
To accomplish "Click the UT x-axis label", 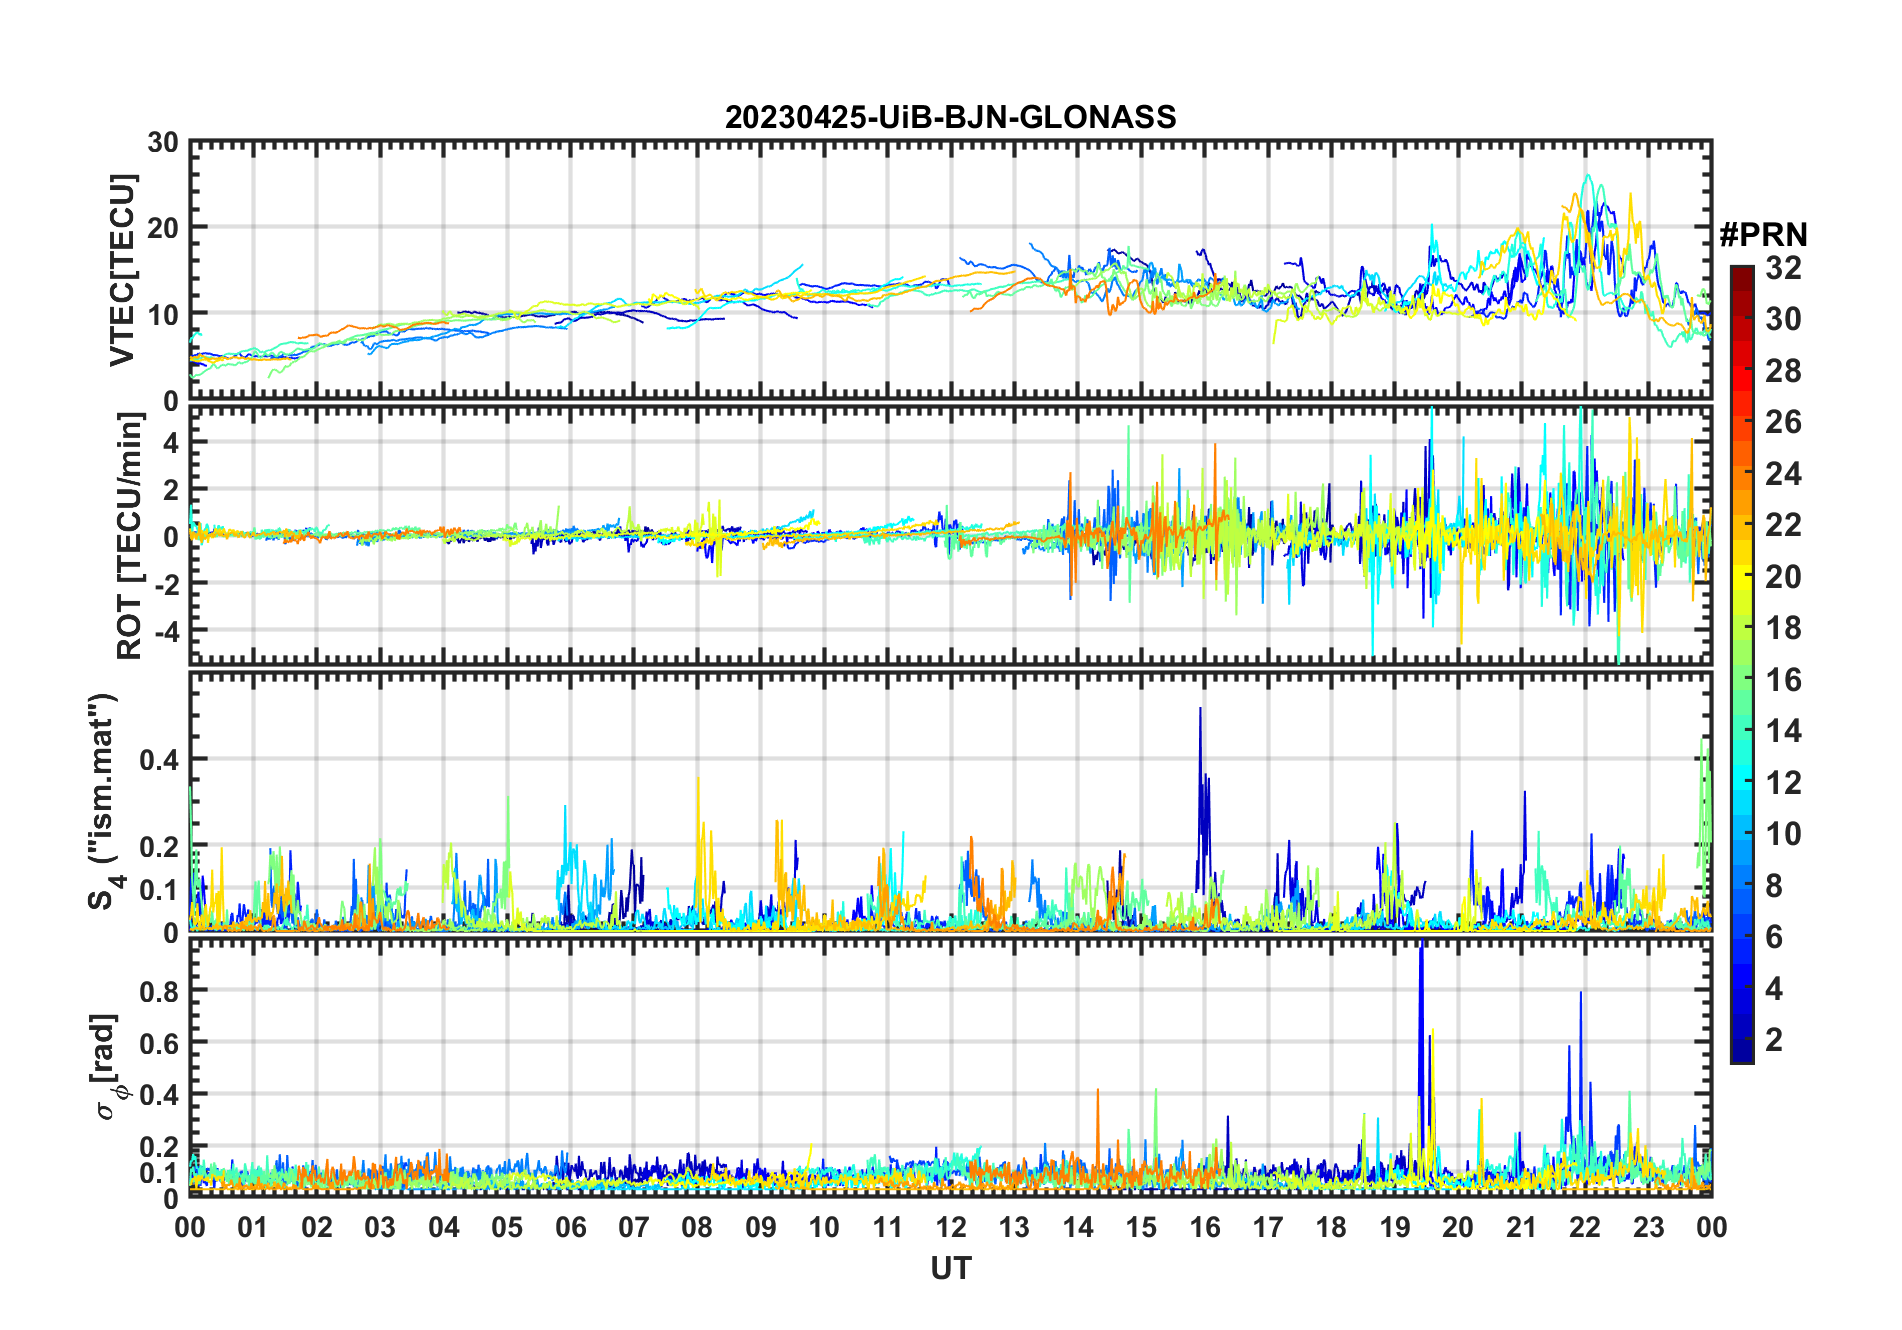I will (950, 1268).
